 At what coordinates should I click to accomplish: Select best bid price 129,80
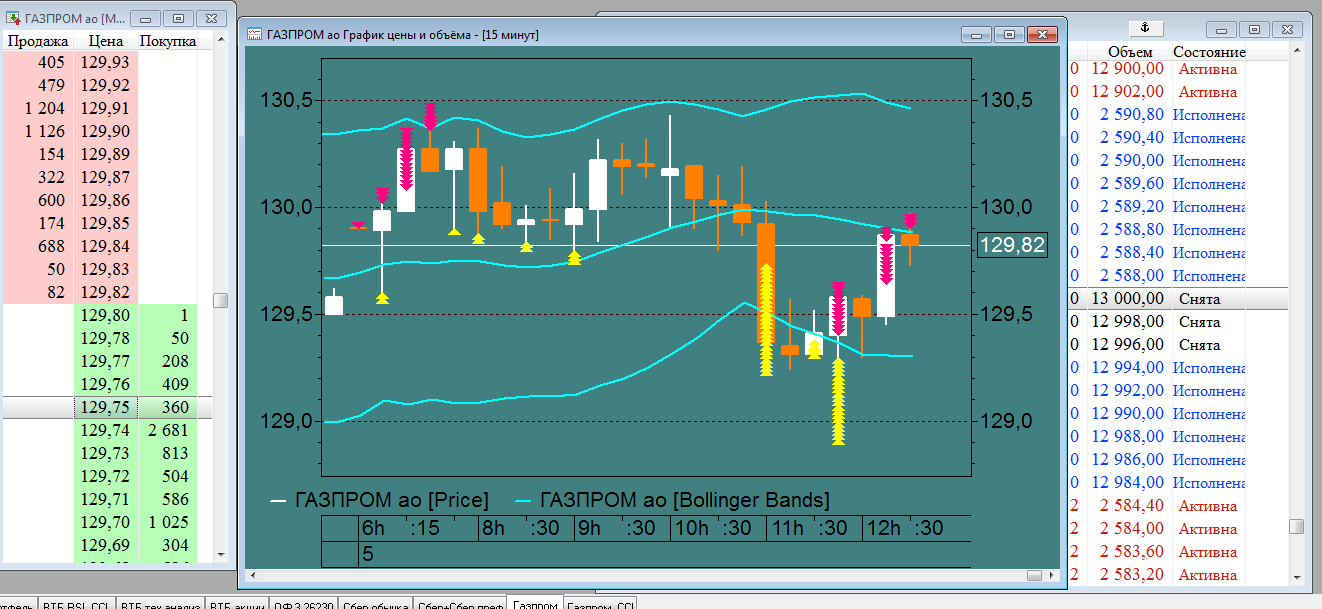(106, 315)
